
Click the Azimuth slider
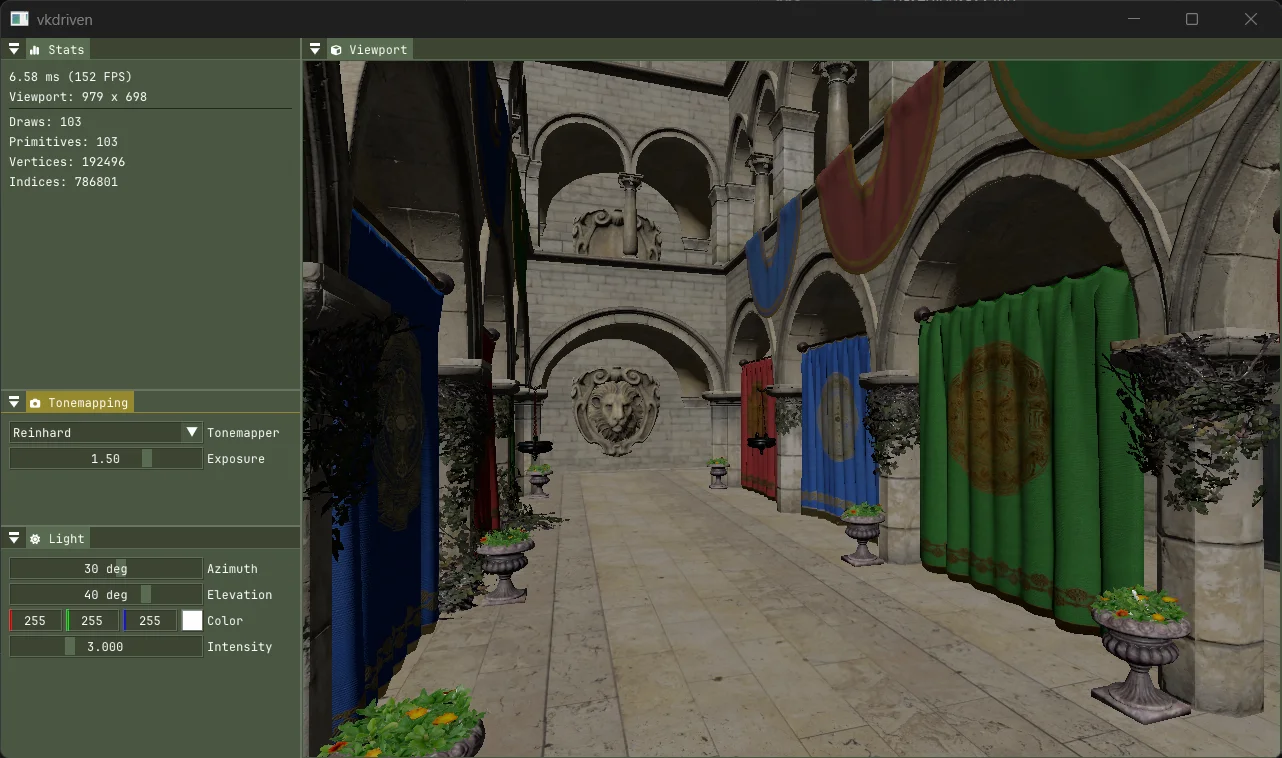(x=106, y=568)
